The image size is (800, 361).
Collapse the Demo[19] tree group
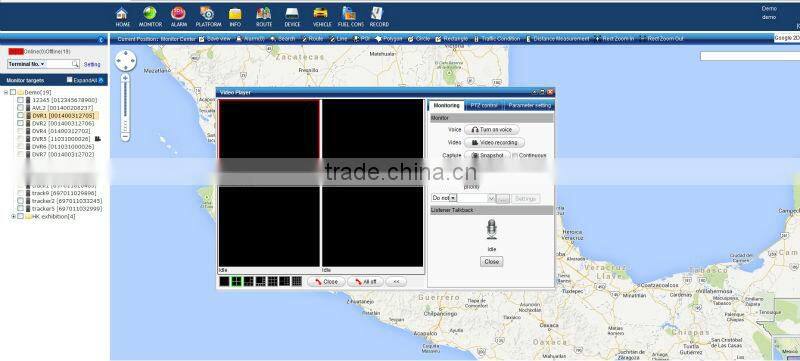tap(6, 92)
